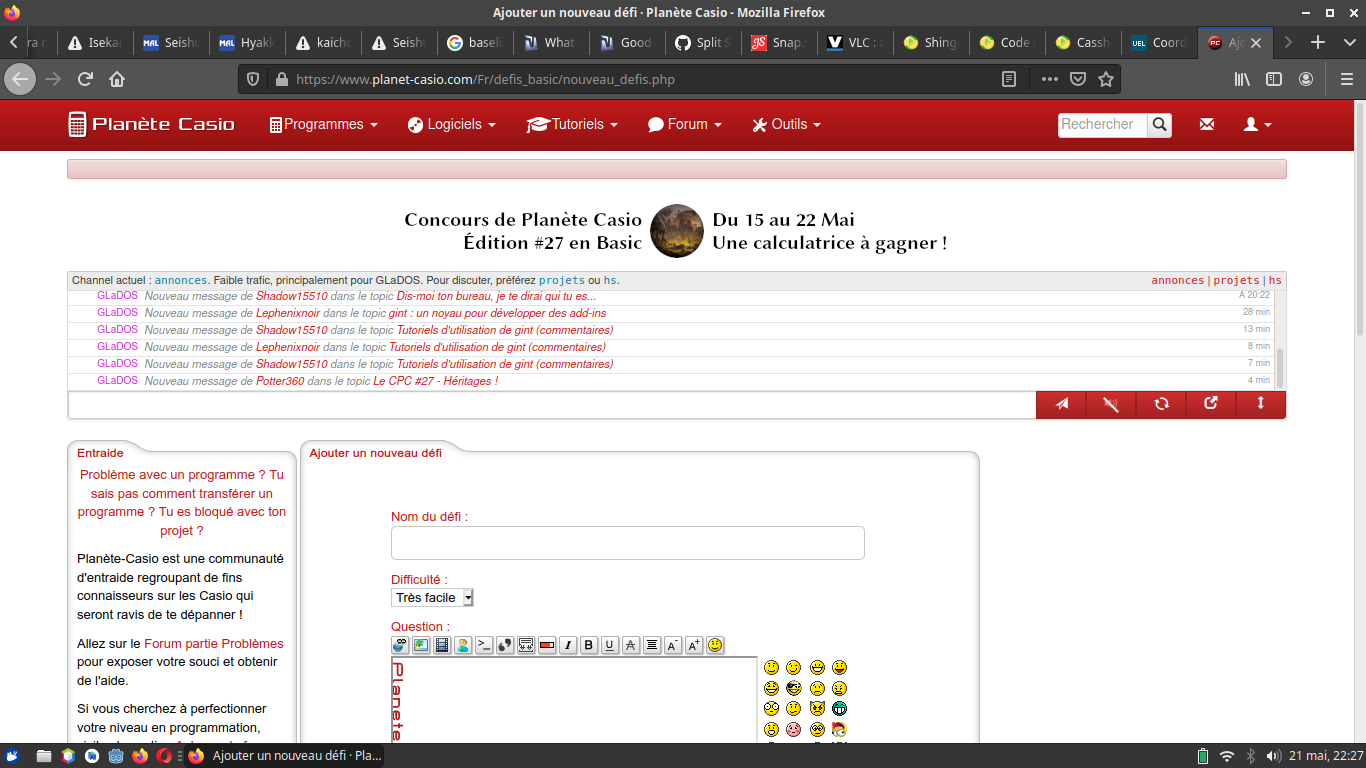1366x768 pixels.
Task: Insert a video with the film strip icon
Action: pos(442,645)
